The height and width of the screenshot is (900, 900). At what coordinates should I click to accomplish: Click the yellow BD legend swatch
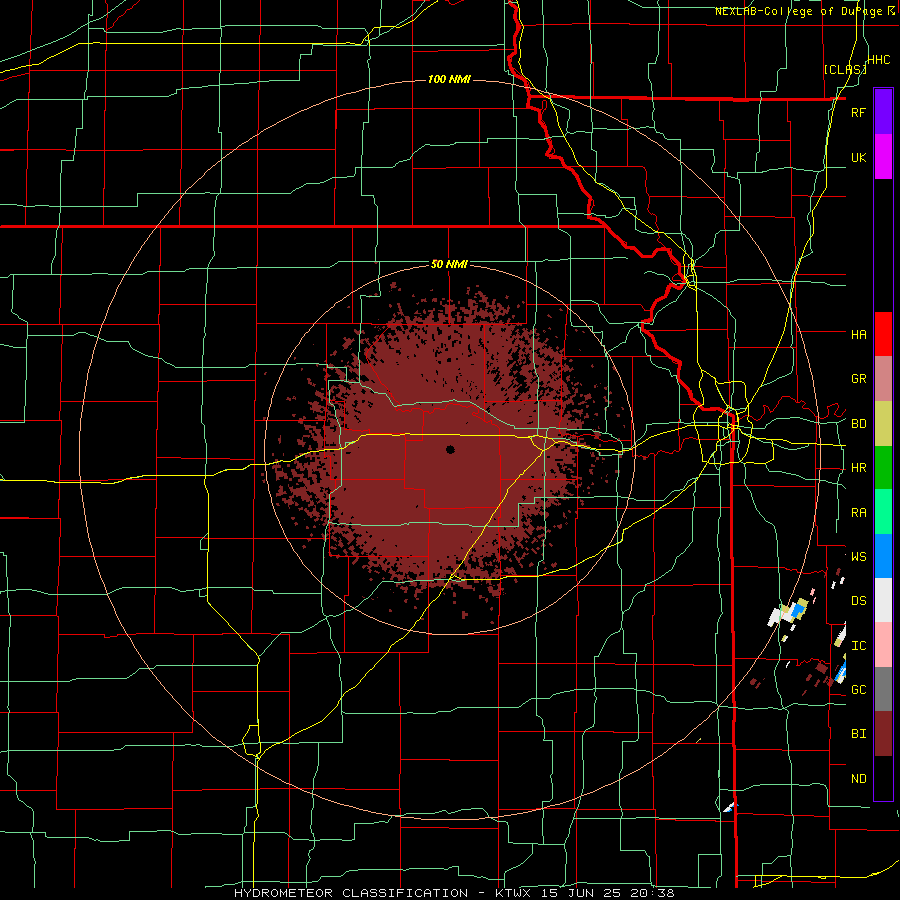coord(883,424)
